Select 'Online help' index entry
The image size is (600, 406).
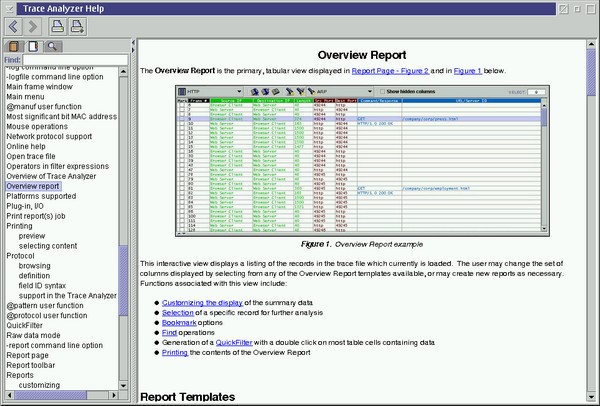pyautogui.click(x=26, y=147)
